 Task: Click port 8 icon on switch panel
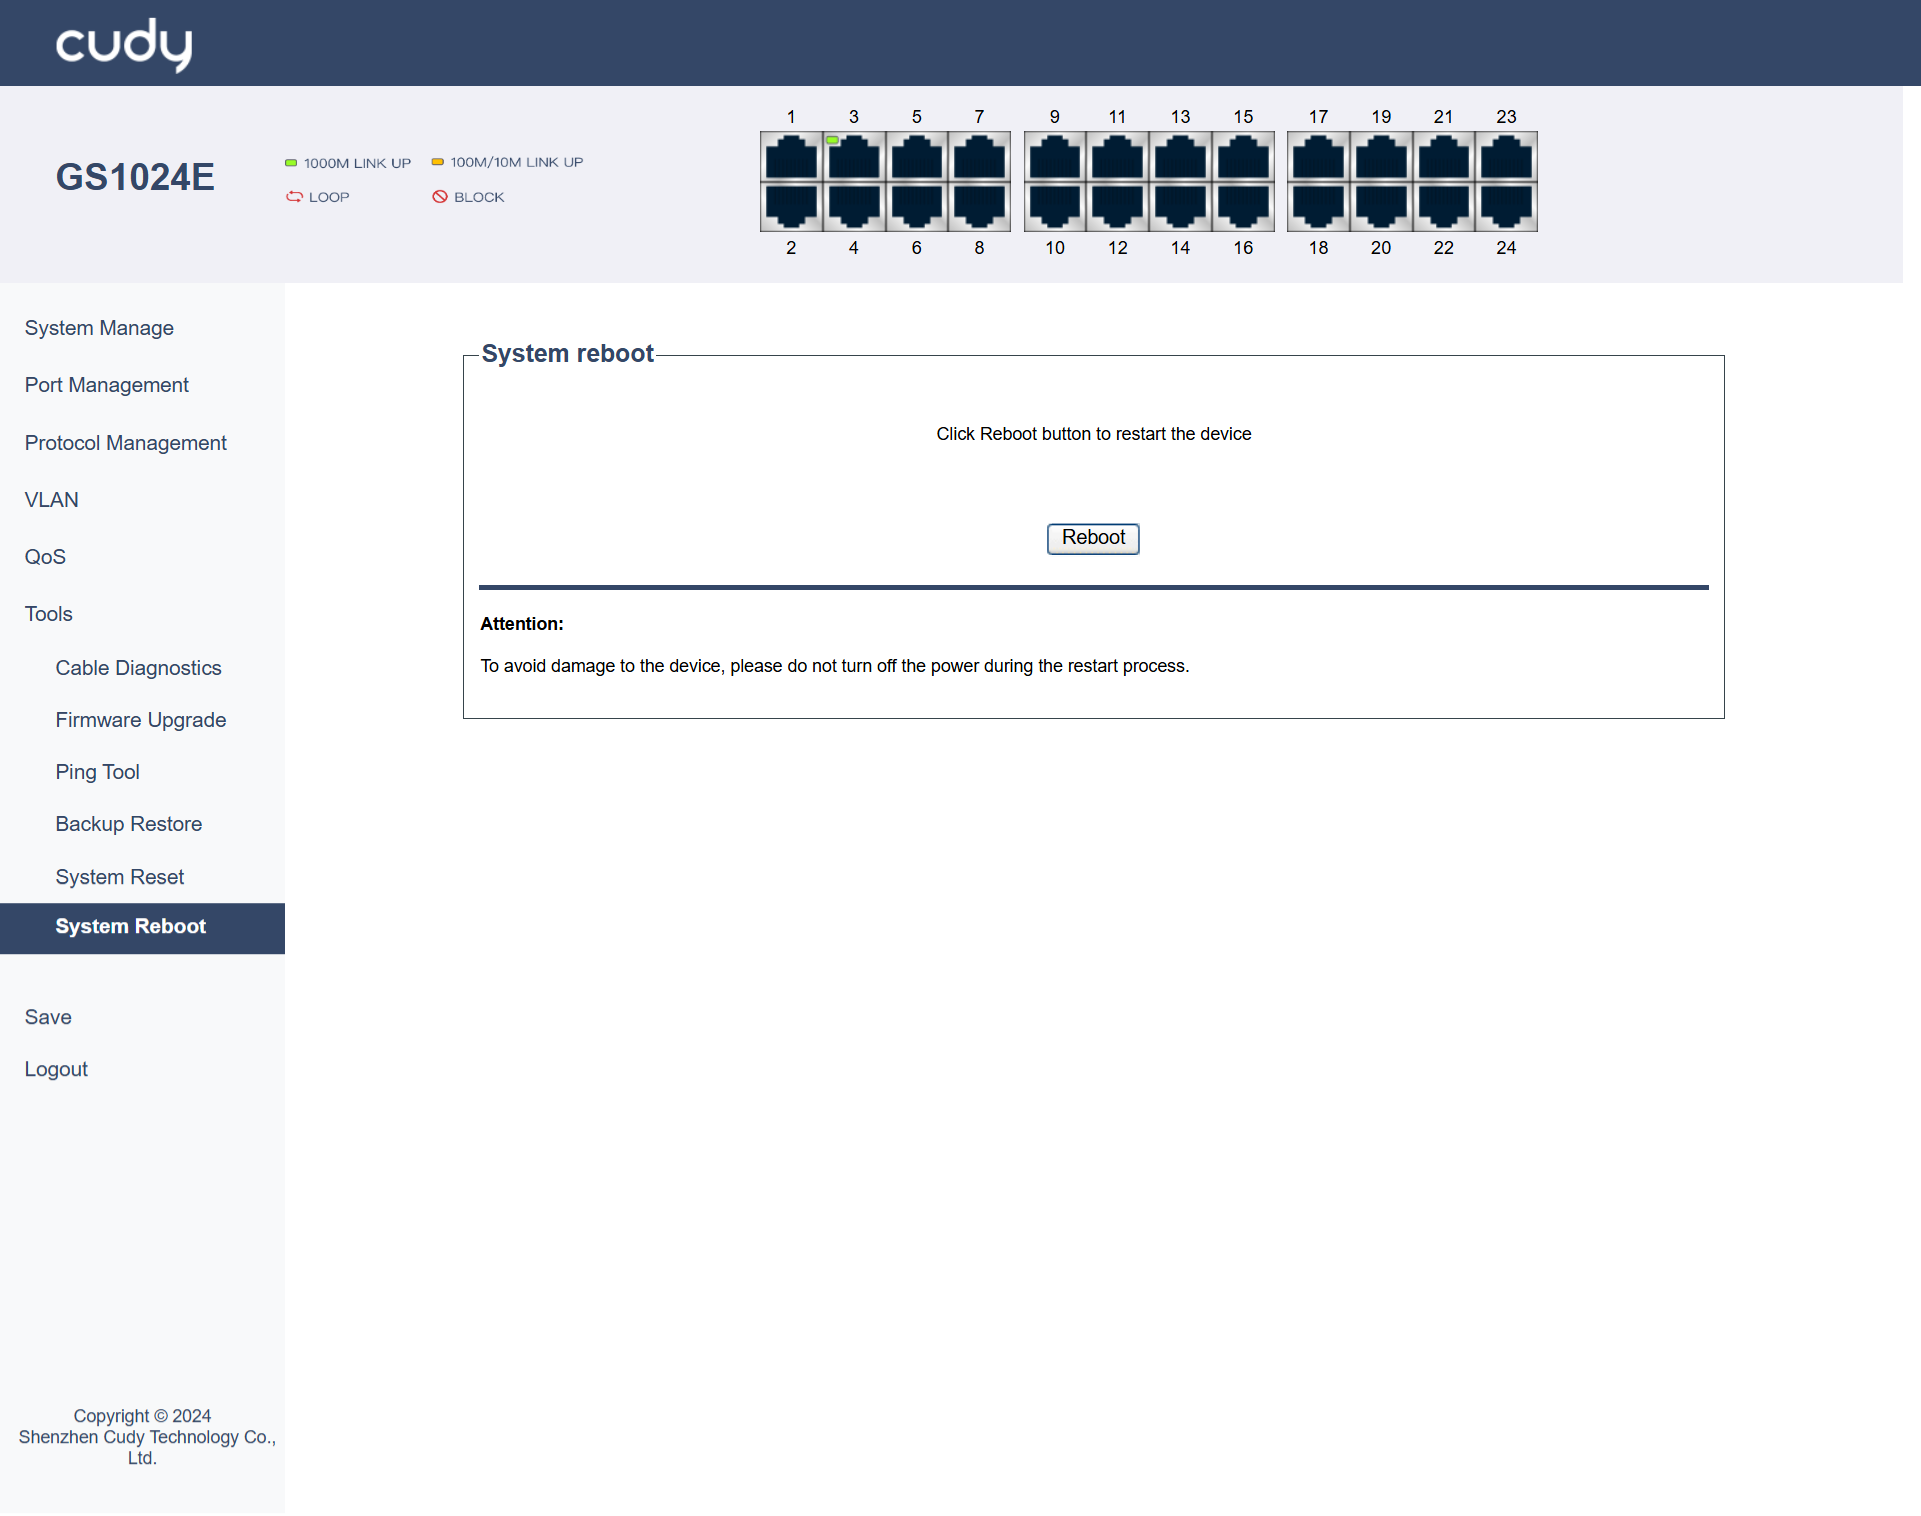click(x=979, y=206)
